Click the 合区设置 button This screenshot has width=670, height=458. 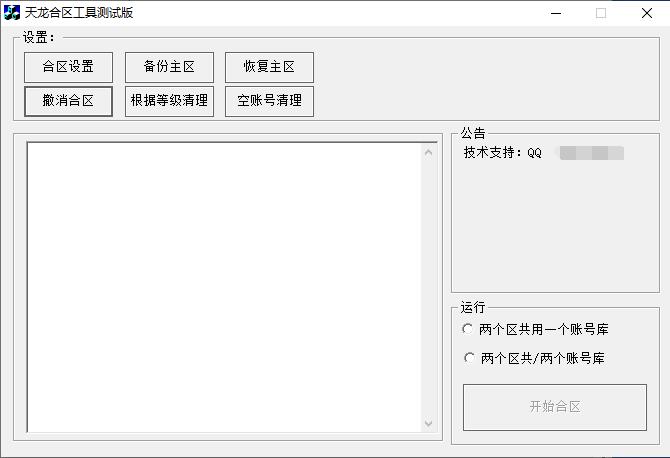coord(68,67)
